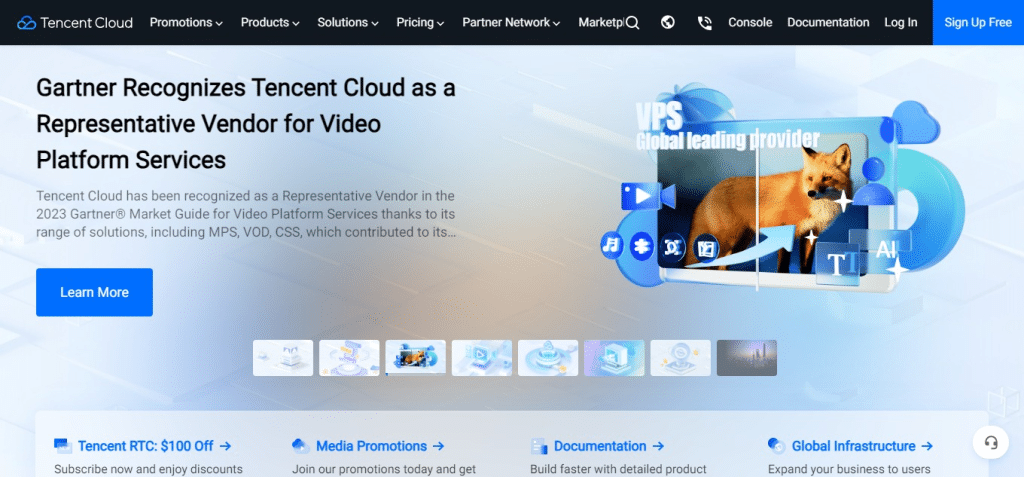The height and width of the screenshot is (477, 1024).
Task: Expand the Solutions dropdown menu
Action: pos(348,23)
